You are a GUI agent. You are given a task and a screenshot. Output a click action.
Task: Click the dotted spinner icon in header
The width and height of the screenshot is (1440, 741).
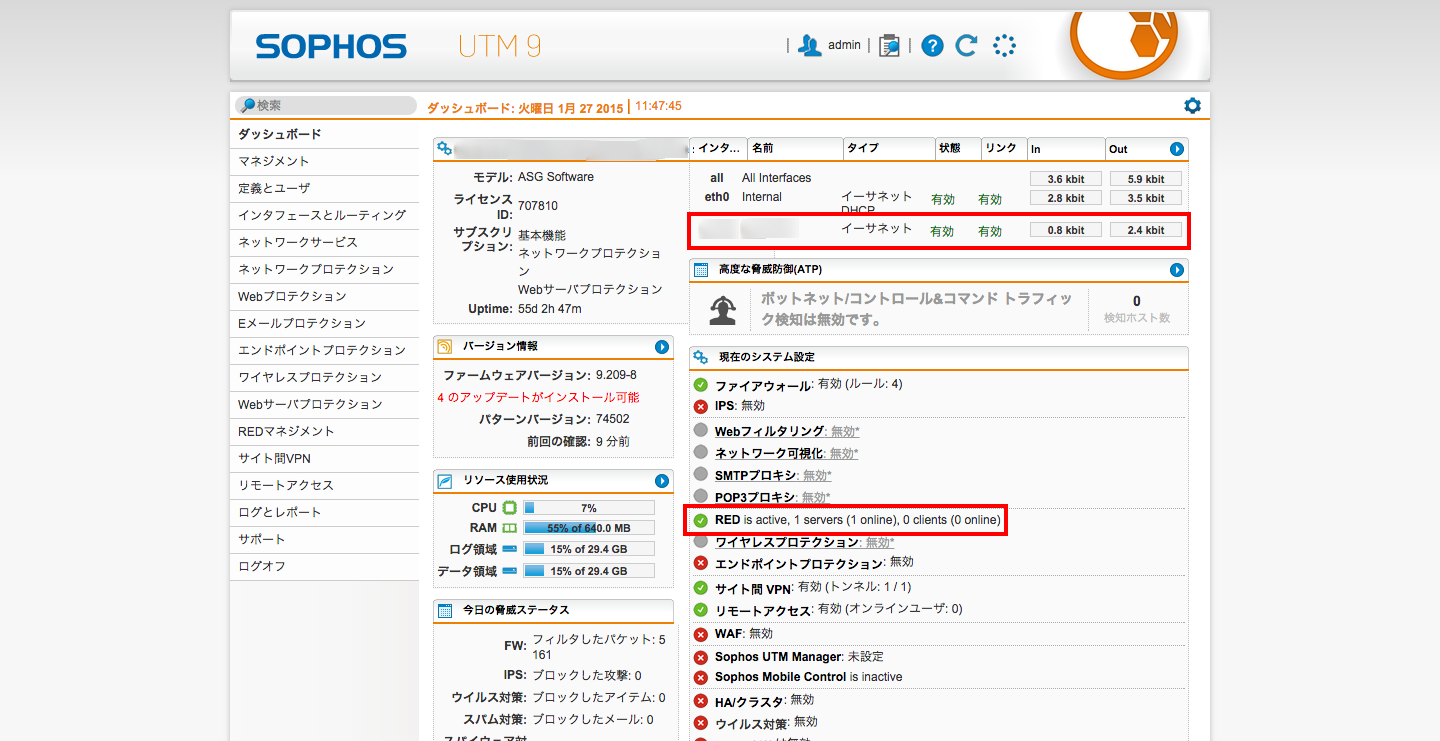1004,45
